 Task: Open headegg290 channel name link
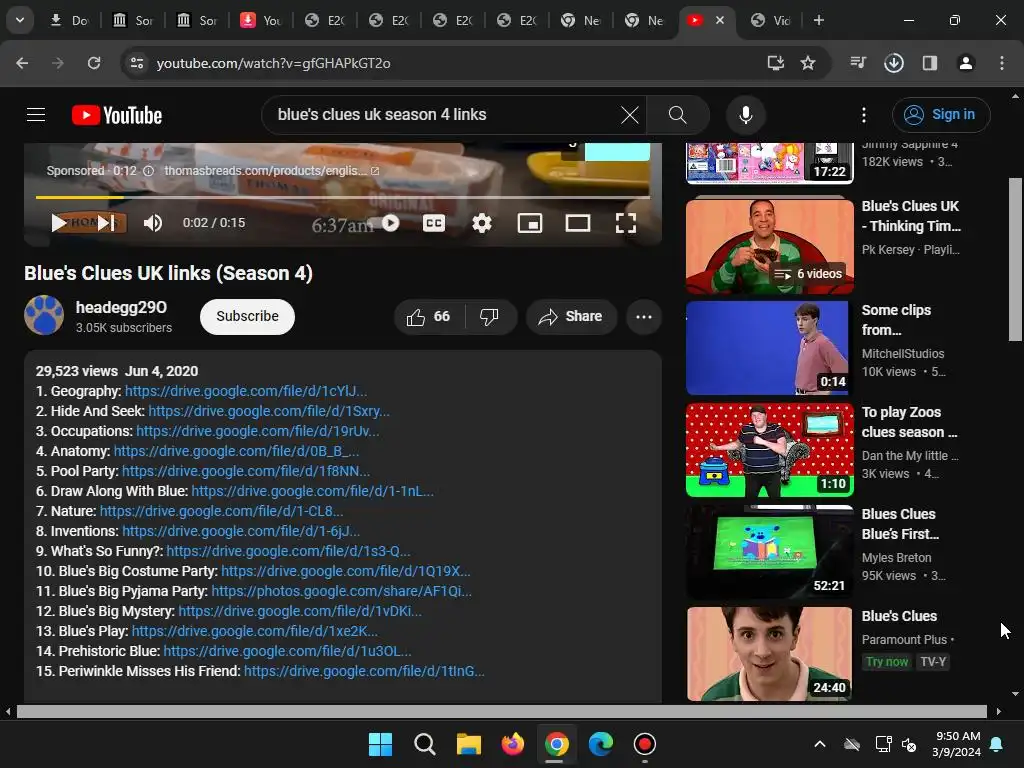point(121,308)
